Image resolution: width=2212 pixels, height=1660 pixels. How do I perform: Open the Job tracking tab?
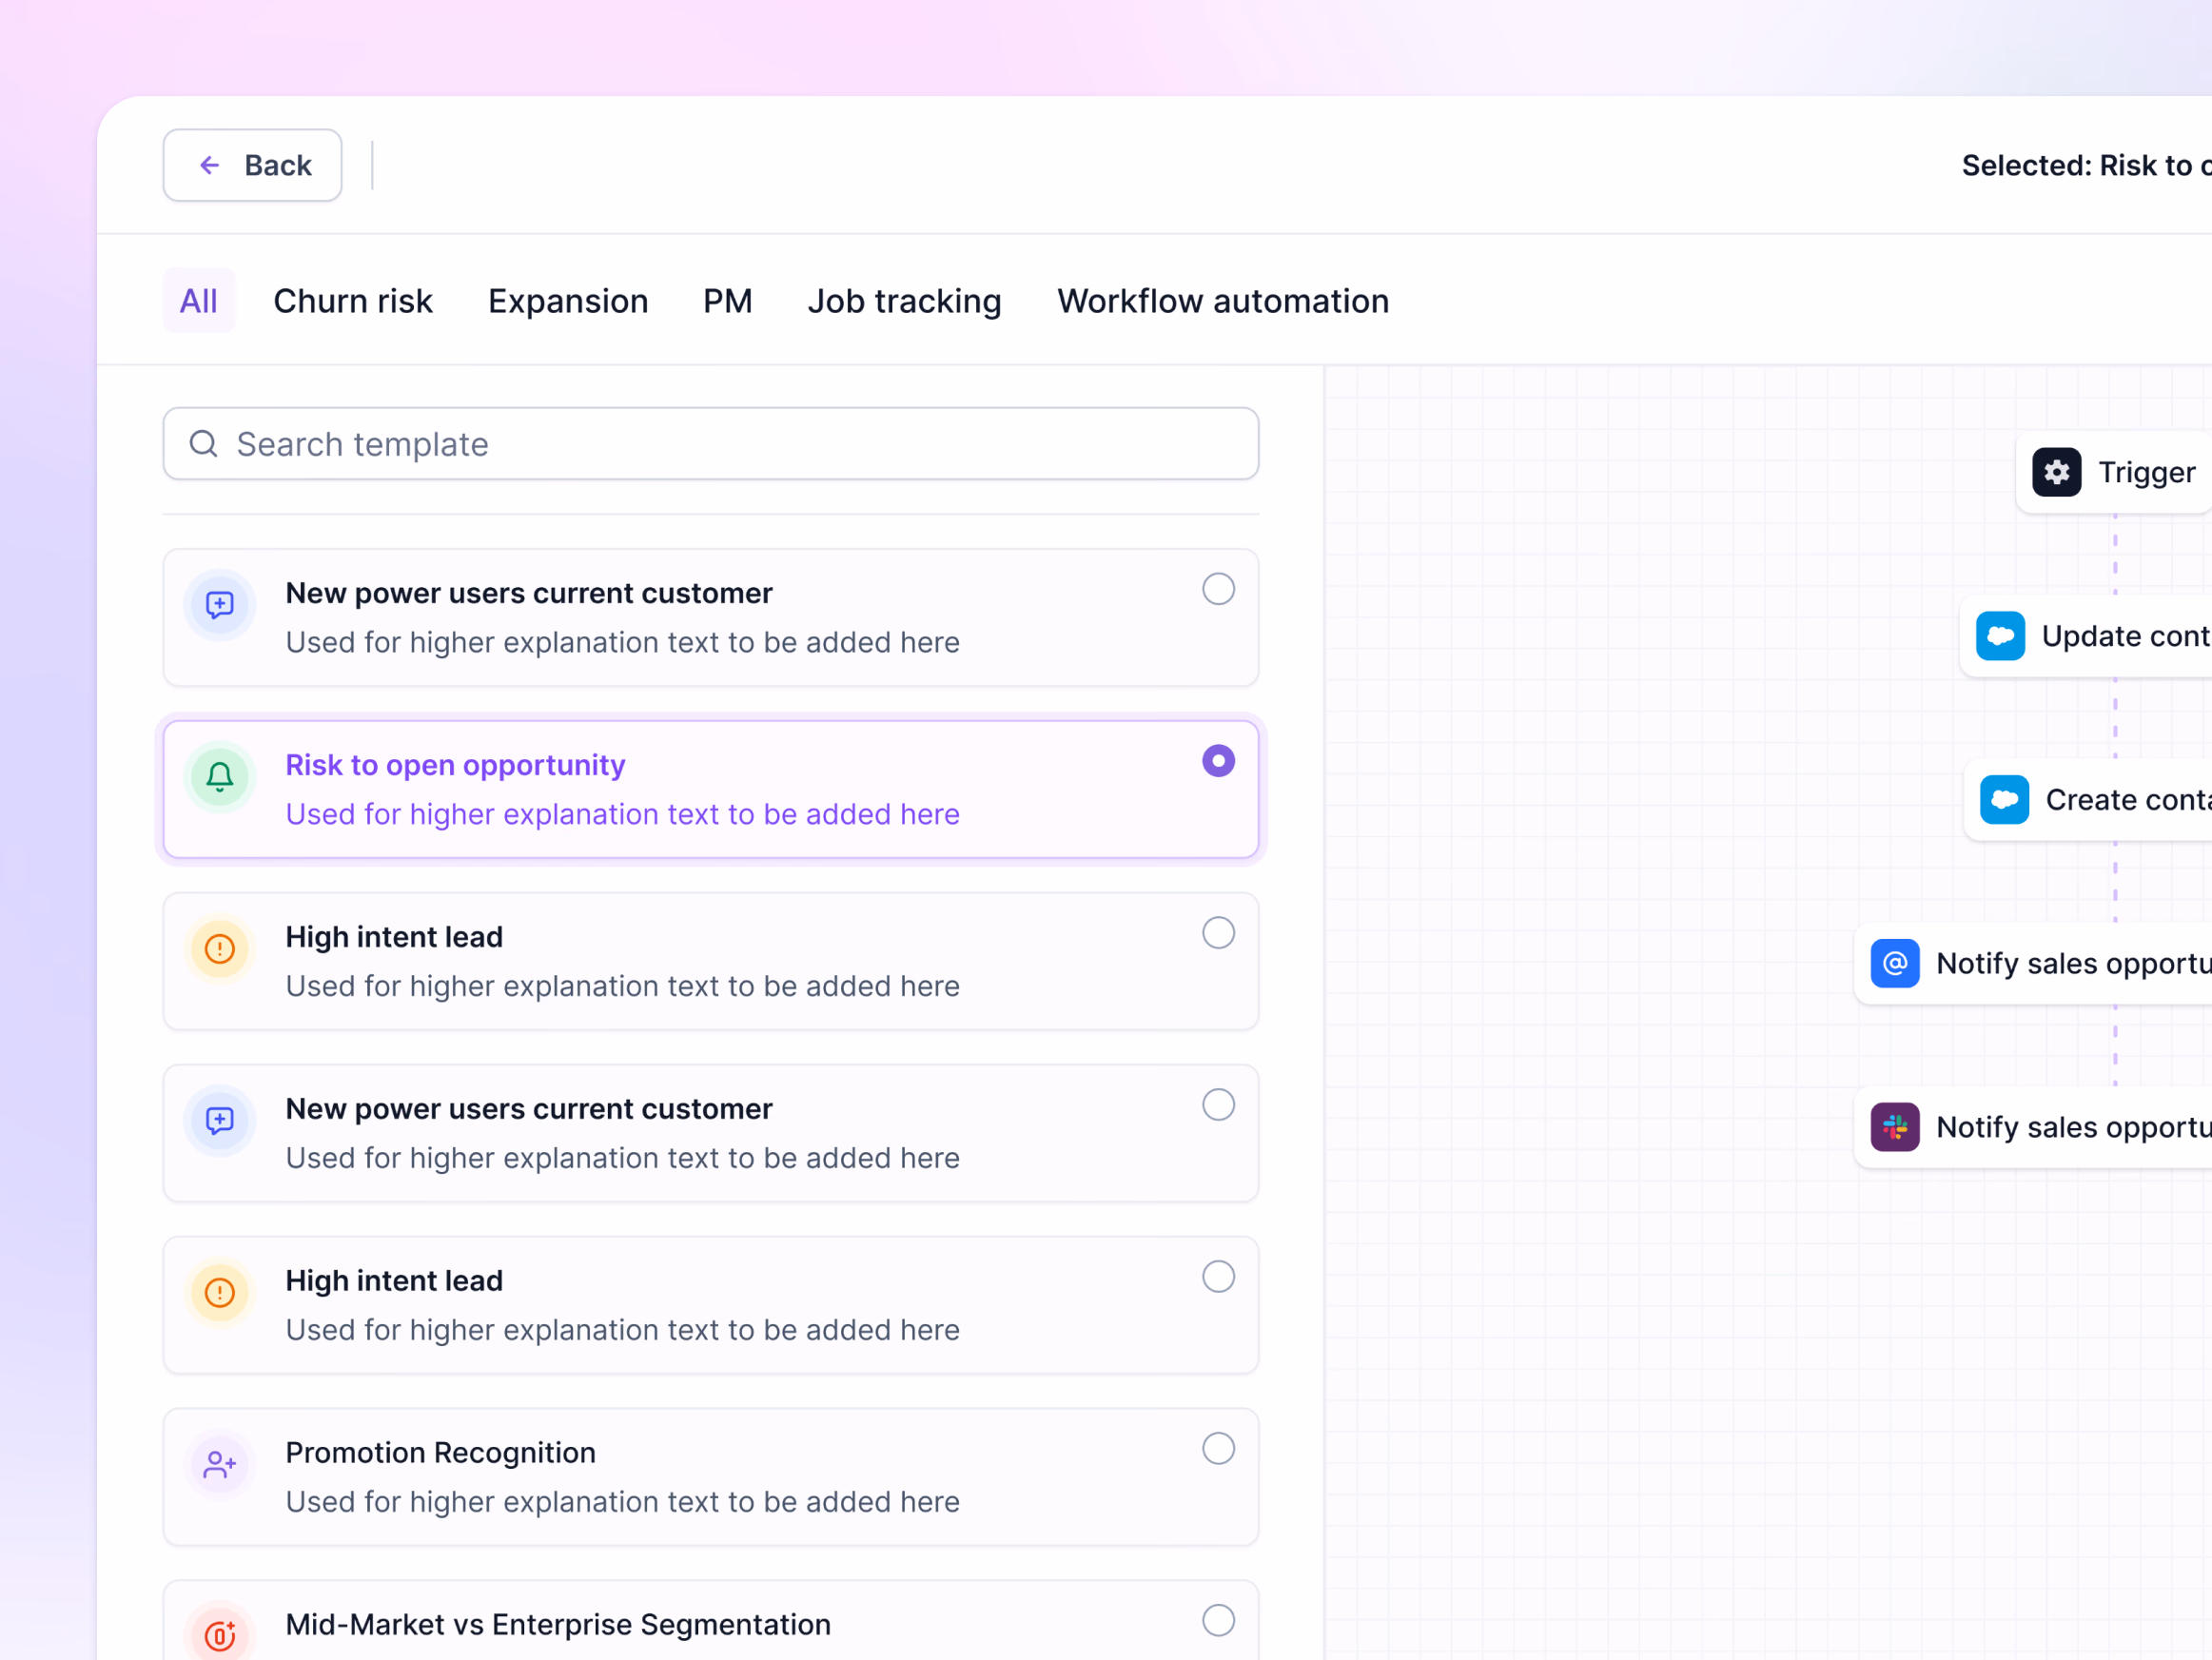(904, 301)
